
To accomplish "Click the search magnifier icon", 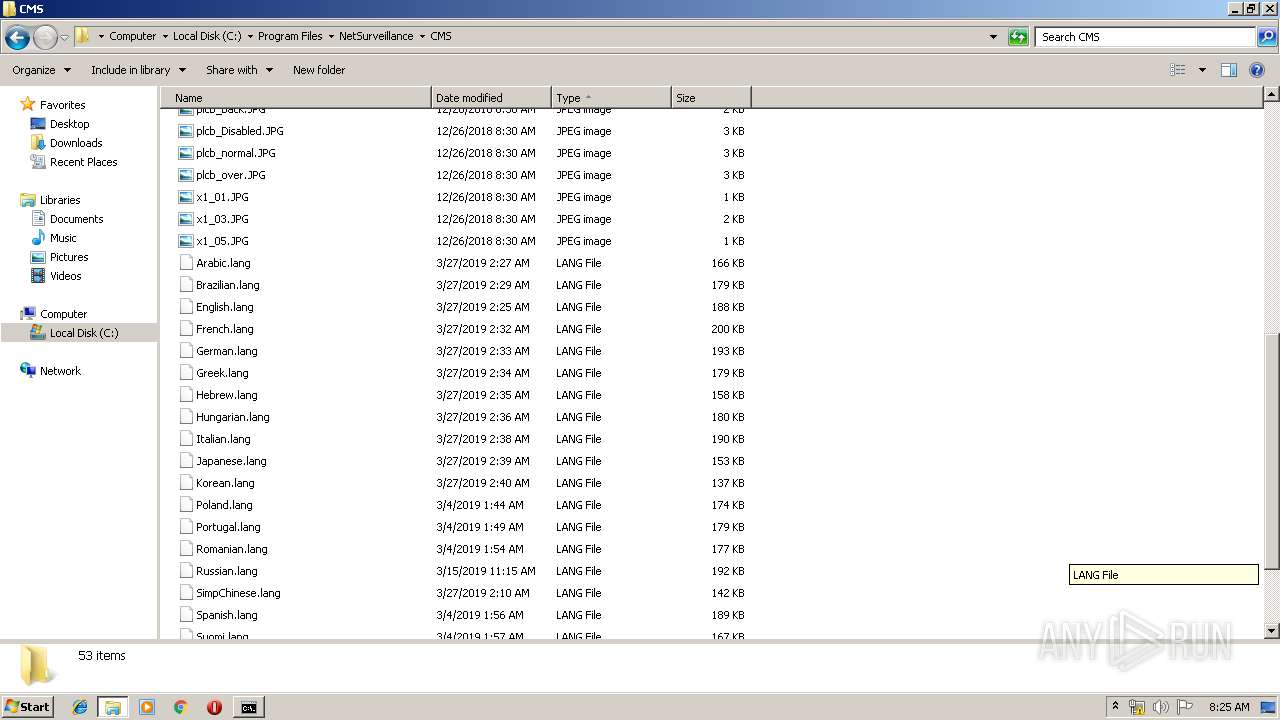I will coord(1266,37).
